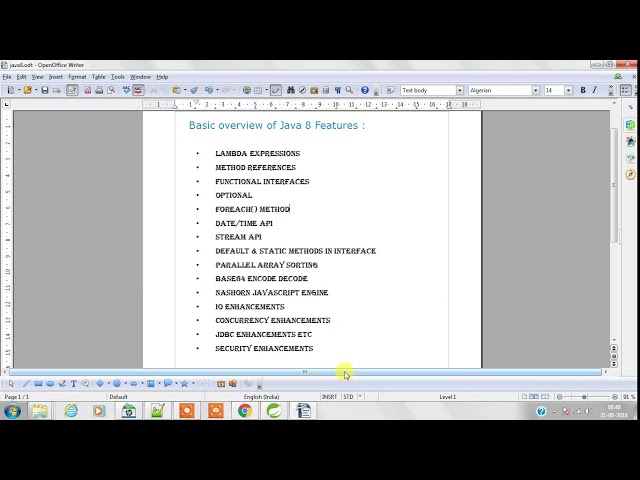Click the English (India) language status
This screenshot has height=480, width=640.
[x=261, y=397]
